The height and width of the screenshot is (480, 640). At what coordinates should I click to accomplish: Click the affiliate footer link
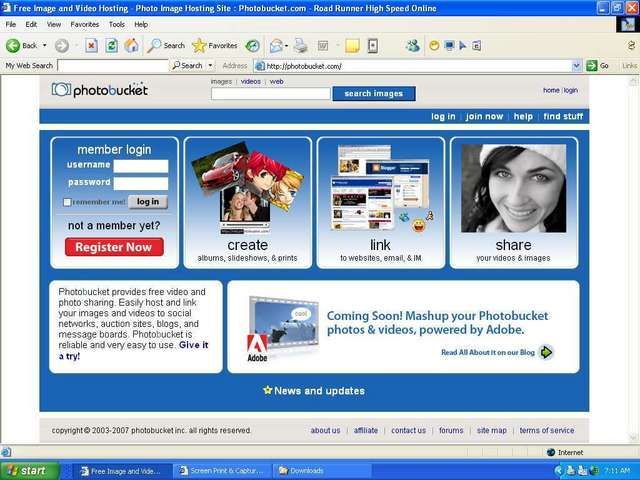[366, 430]
